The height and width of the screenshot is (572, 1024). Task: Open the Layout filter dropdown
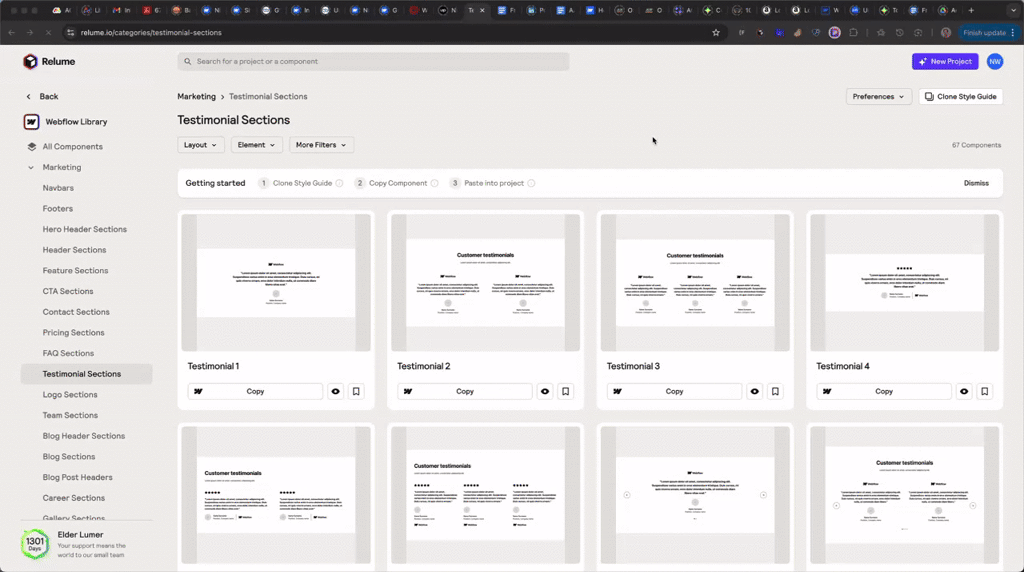click(201, 145)
